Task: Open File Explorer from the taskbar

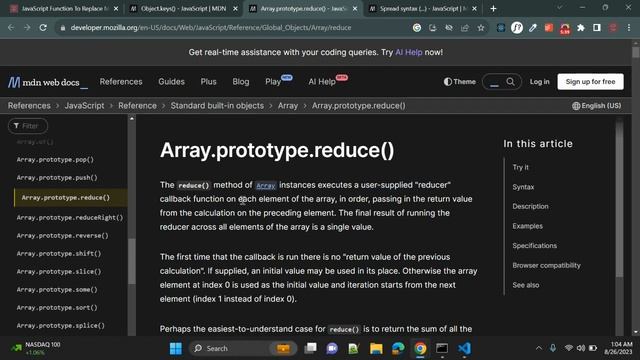Action: pyautogui.click(x=376, y=348)
